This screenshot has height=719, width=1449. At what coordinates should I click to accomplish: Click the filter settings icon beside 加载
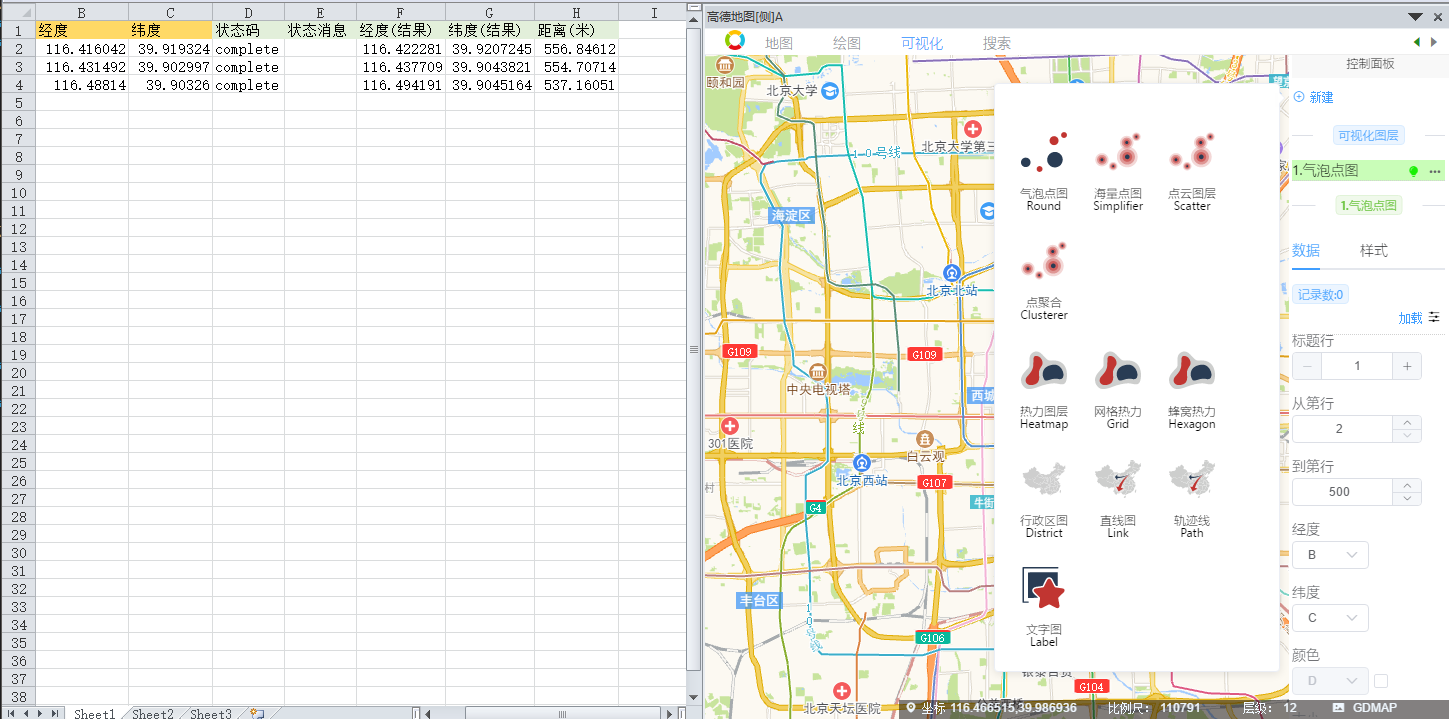pyautogui.click(x=1434, y=317)
